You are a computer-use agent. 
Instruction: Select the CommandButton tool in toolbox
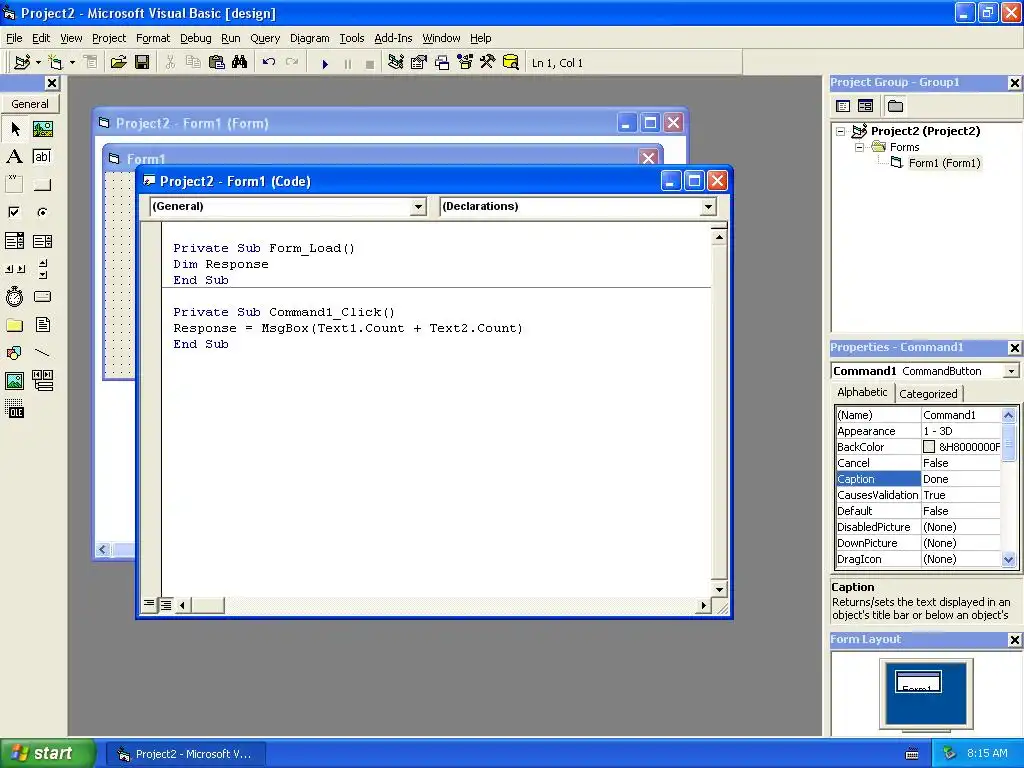[42, 185]
